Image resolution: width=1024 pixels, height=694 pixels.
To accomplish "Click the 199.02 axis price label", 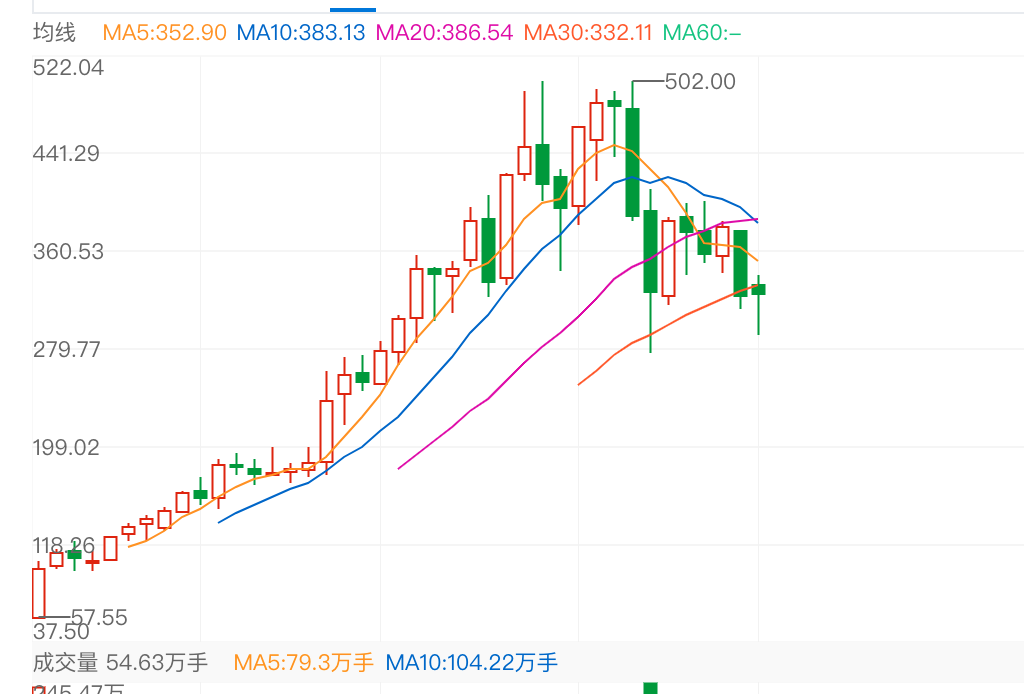I will tap(69, 447).
